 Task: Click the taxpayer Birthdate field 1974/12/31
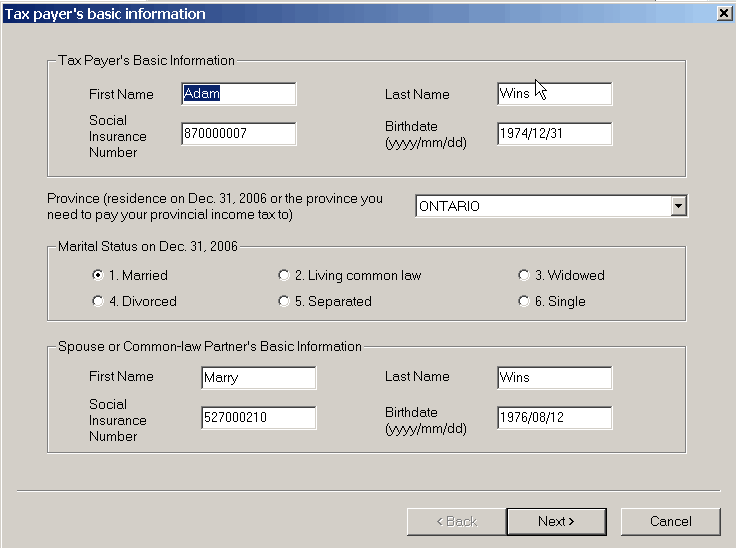click(x=554, y=134)
